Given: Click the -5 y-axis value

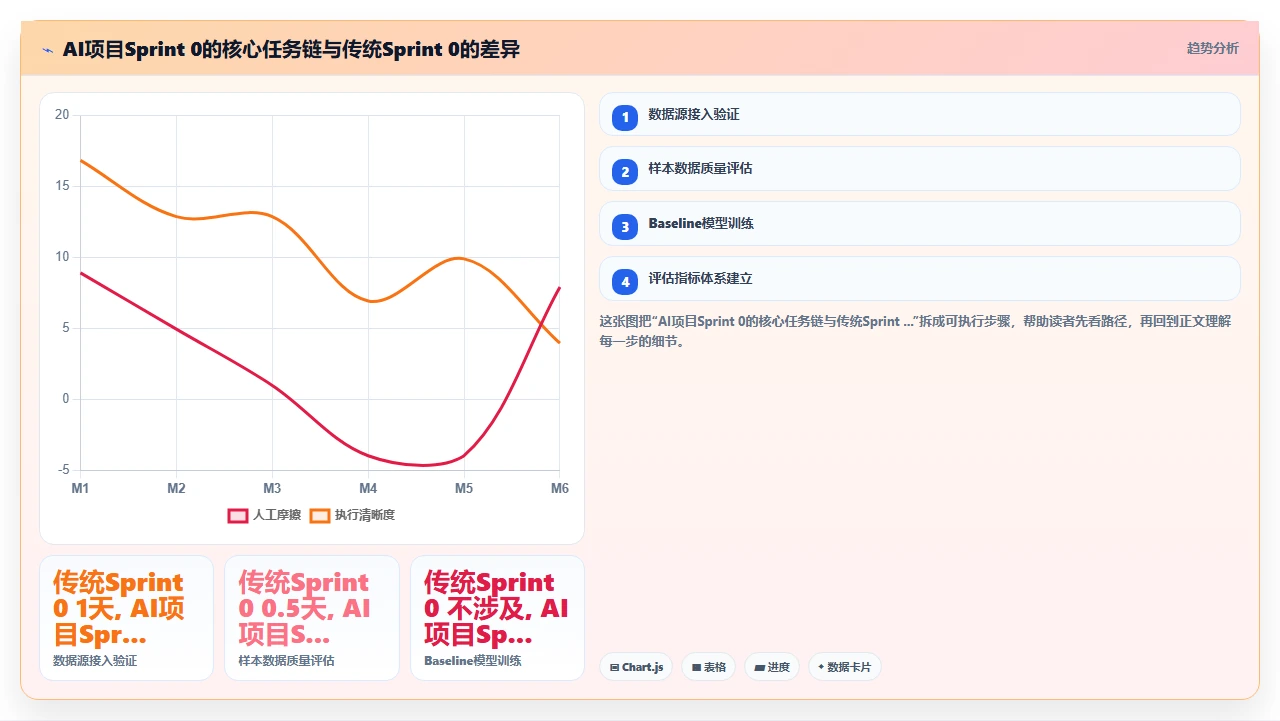Looking at the screenshot, I should (63, 470).
